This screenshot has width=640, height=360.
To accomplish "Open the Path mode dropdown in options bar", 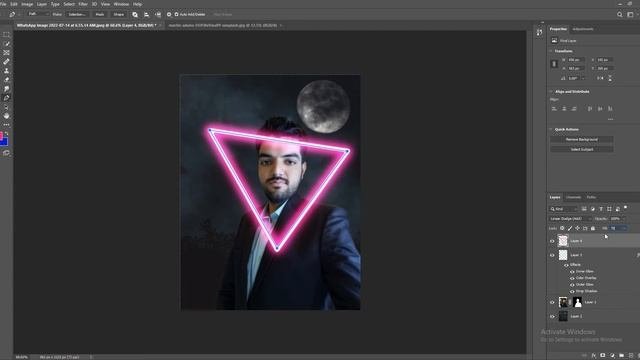I will (x=38, y=14).
